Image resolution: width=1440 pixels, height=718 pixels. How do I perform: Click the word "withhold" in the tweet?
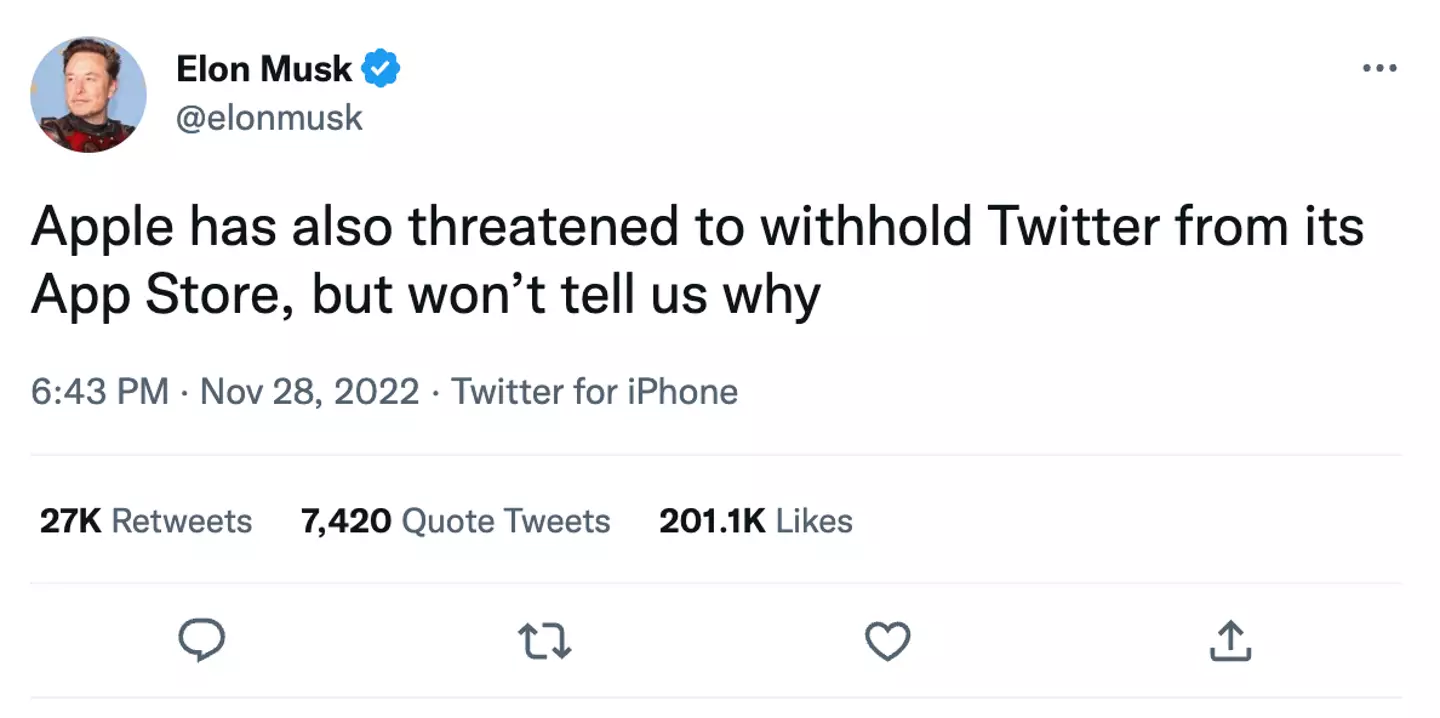tap(864, 228)
